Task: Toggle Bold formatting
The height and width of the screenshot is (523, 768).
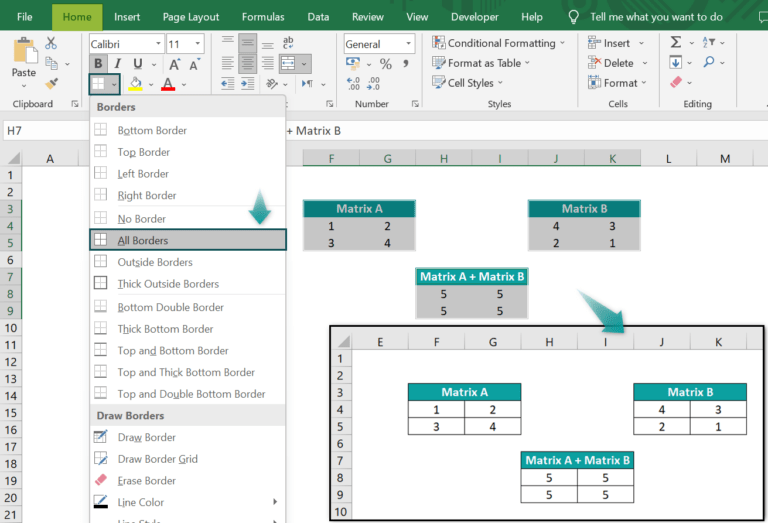Action: [98, 64]
